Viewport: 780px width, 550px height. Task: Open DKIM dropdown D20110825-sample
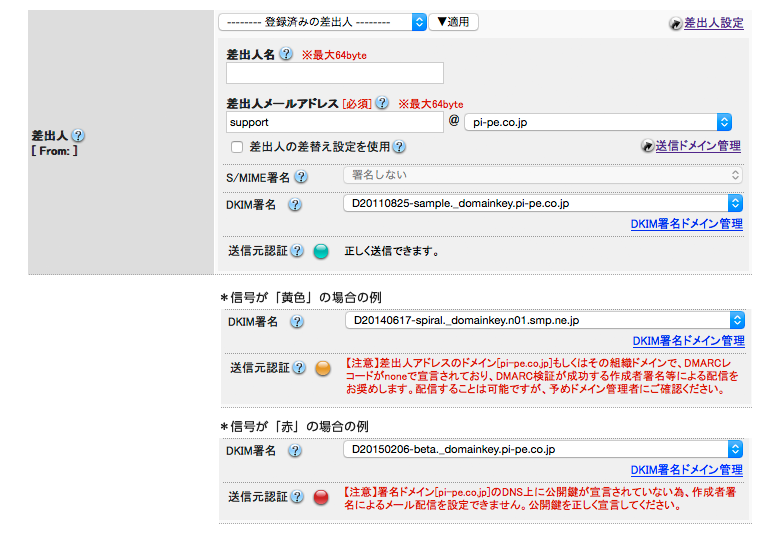pyautogui.click(x=543, y=203)
